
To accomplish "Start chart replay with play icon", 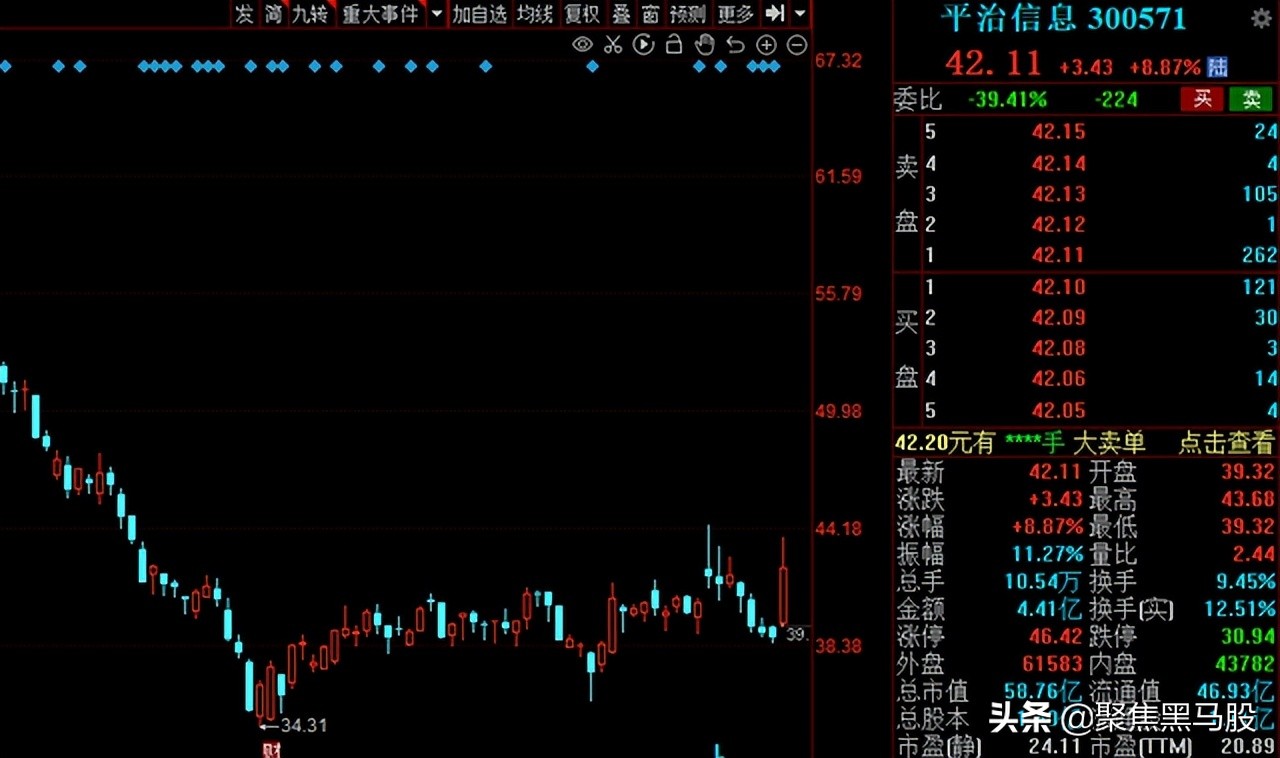I will (643, 44).
